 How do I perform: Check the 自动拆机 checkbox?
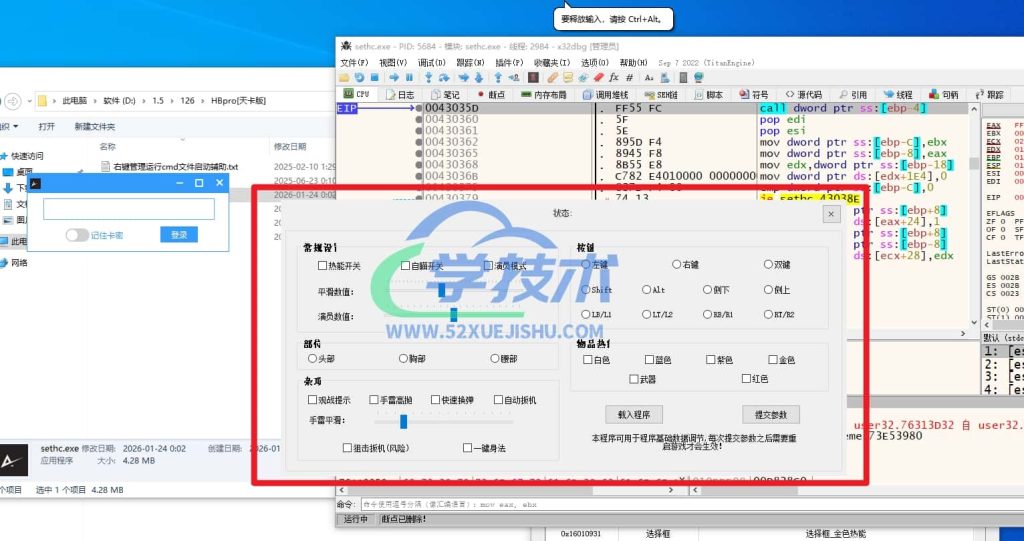[498, 399]
